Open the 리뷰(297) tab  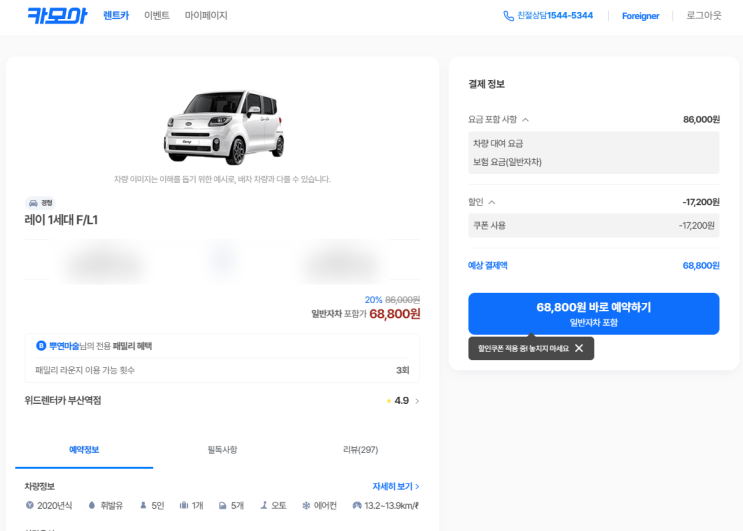point(361,450)
